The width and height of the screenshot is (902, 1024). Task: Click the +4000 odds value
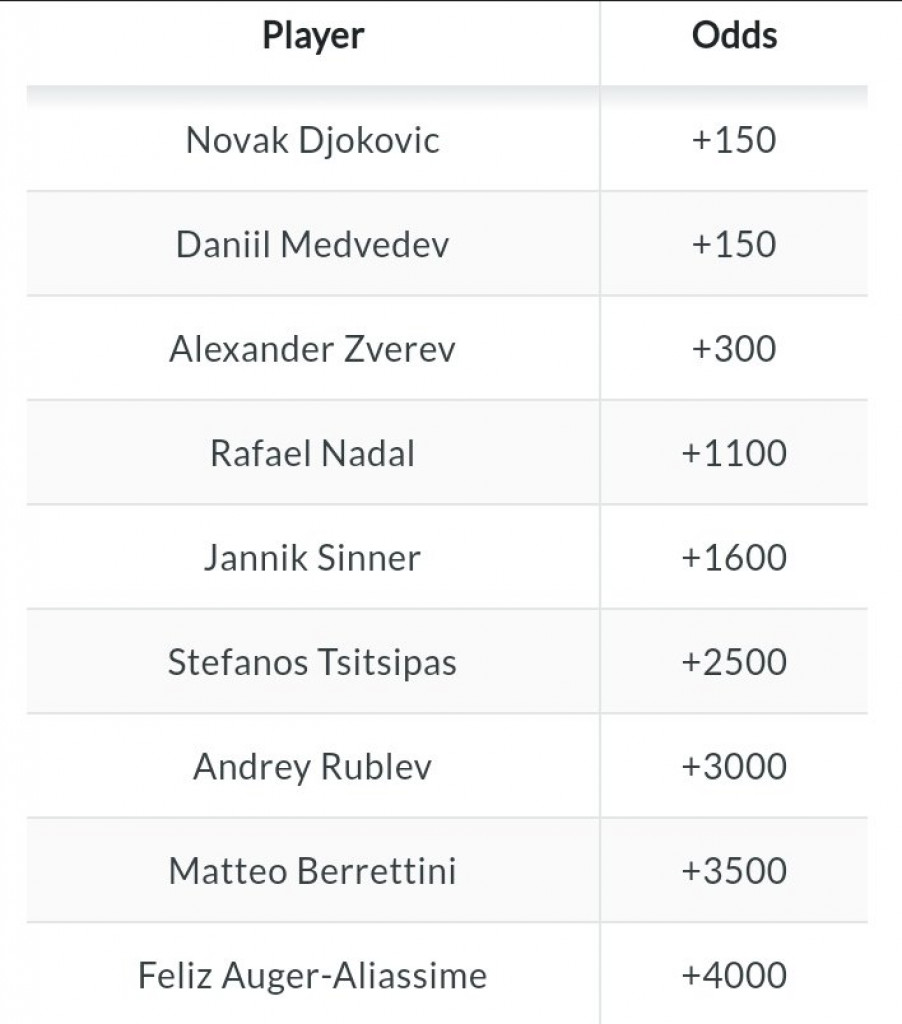[734, 975]
